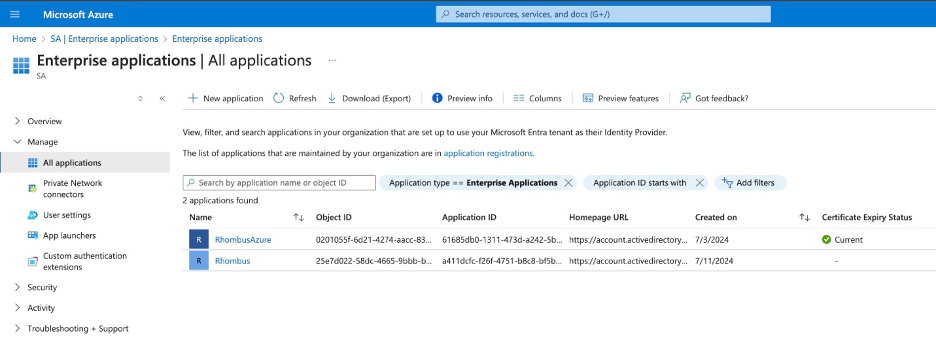Click the Columns icon

tap(519, 99)
